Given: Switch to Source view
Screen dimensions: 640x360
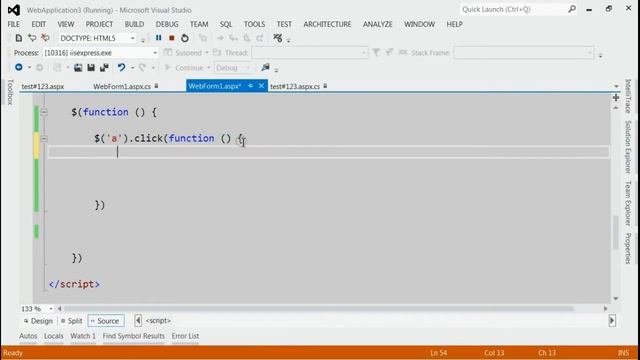Looking at the screenshot, I should (106, 321).
